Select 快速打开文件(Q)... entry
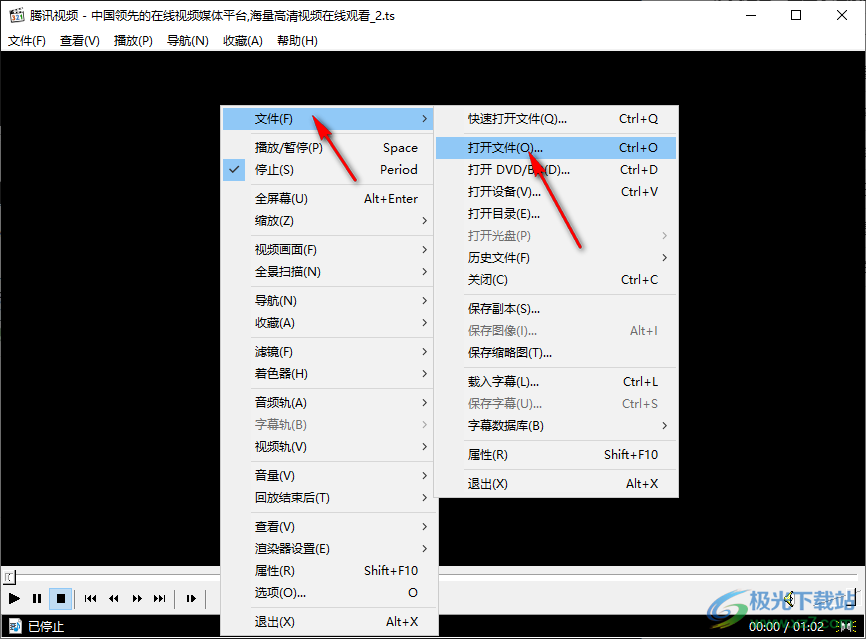Image resolution: width=866 pixels, height=639 pixels. [x=556, y=119]
